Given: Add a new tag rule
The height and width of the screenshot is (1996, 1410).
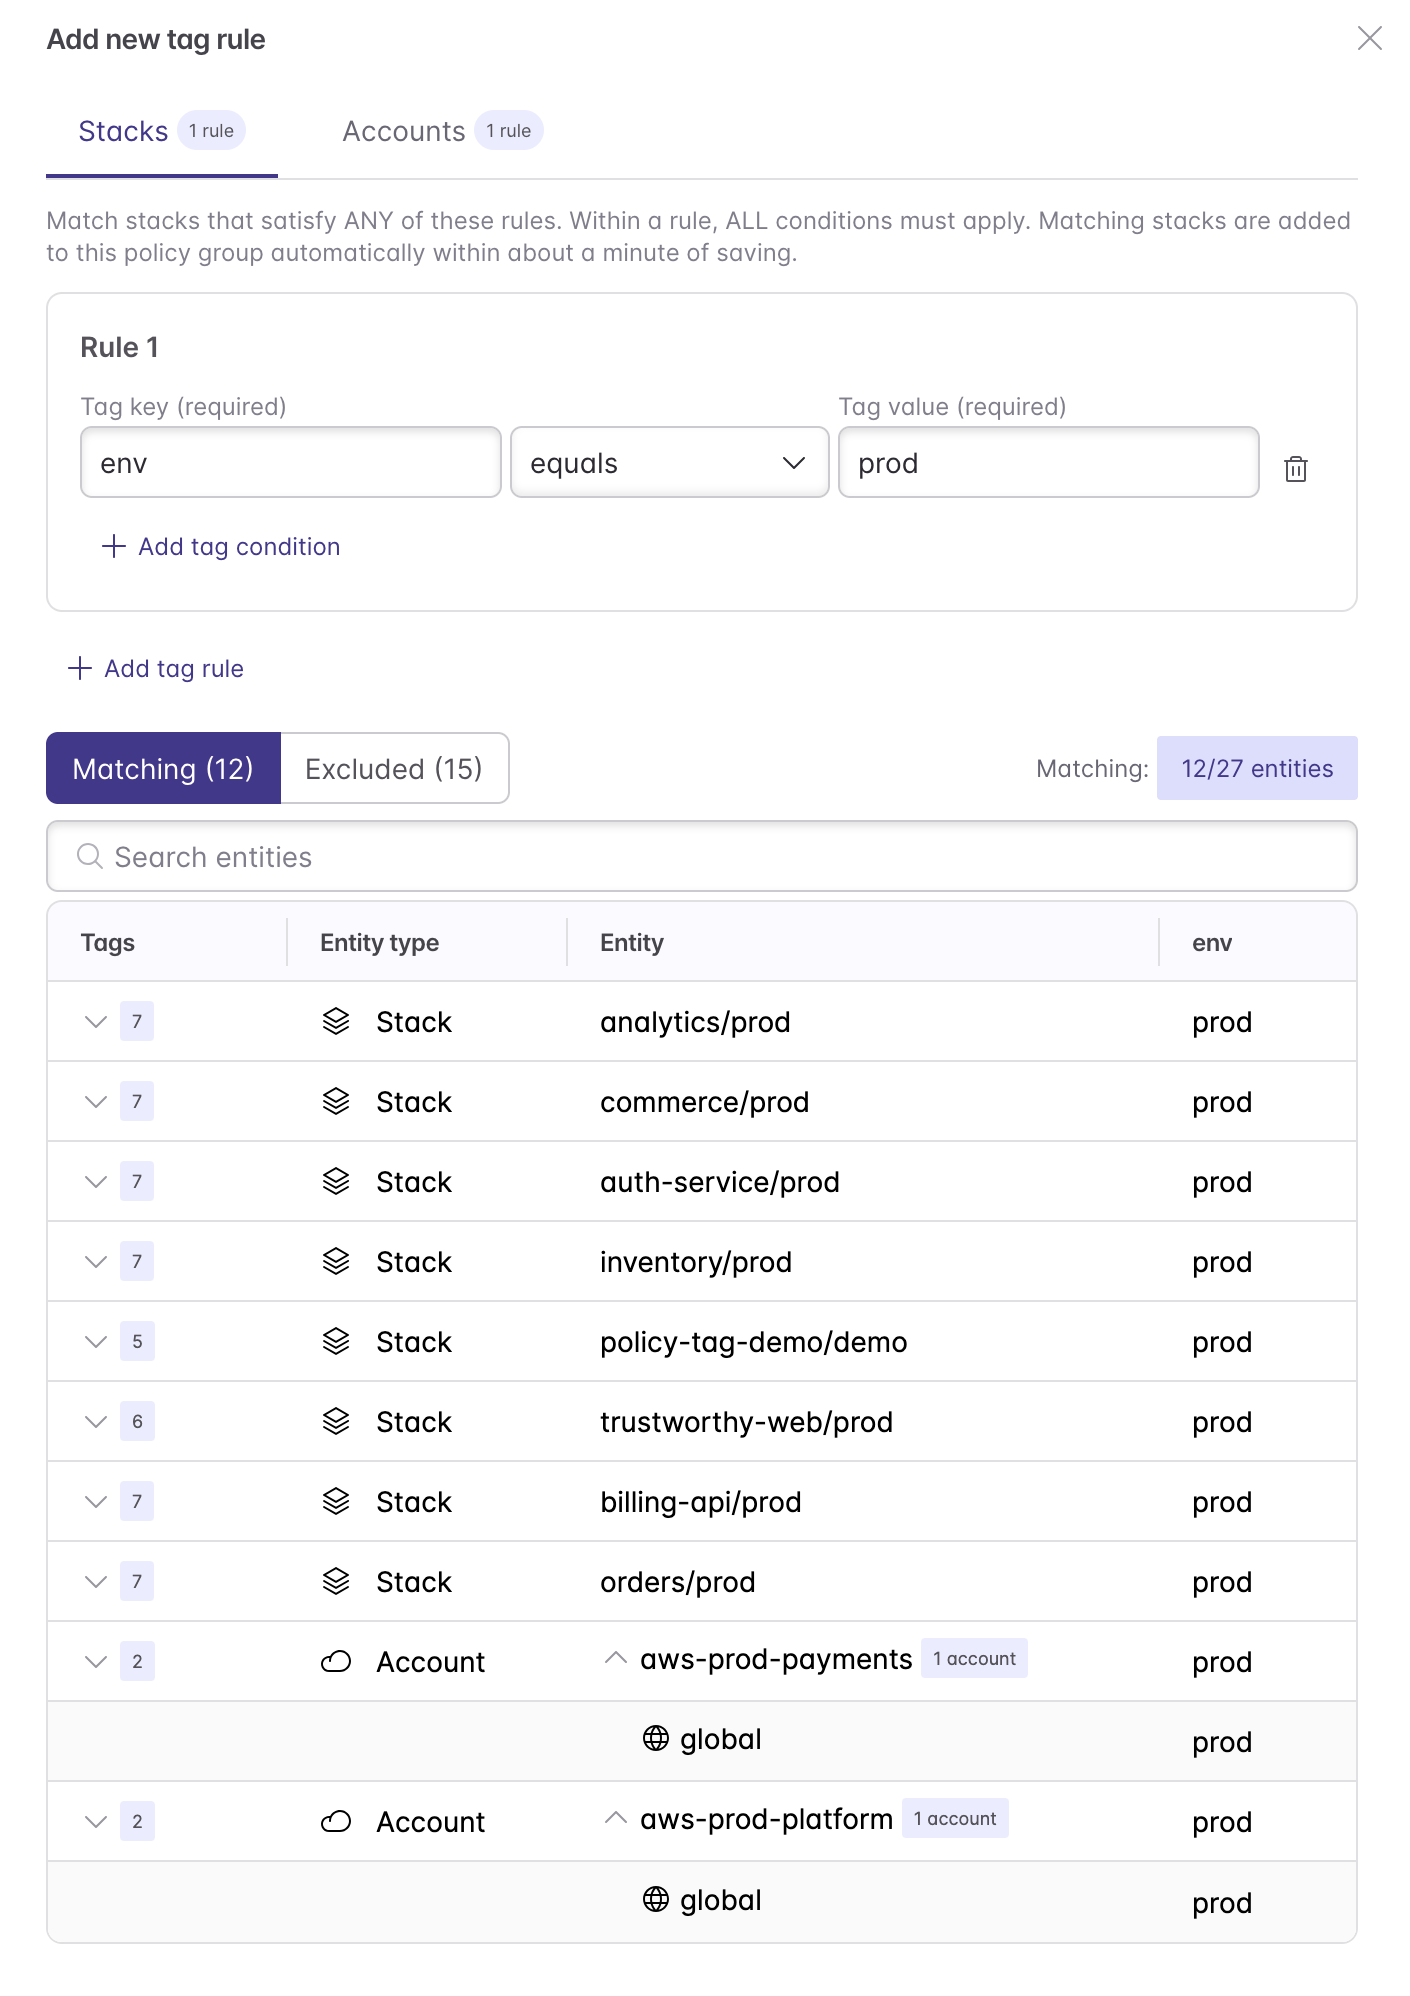Looking at the screenshot, I should click(156, 668).
